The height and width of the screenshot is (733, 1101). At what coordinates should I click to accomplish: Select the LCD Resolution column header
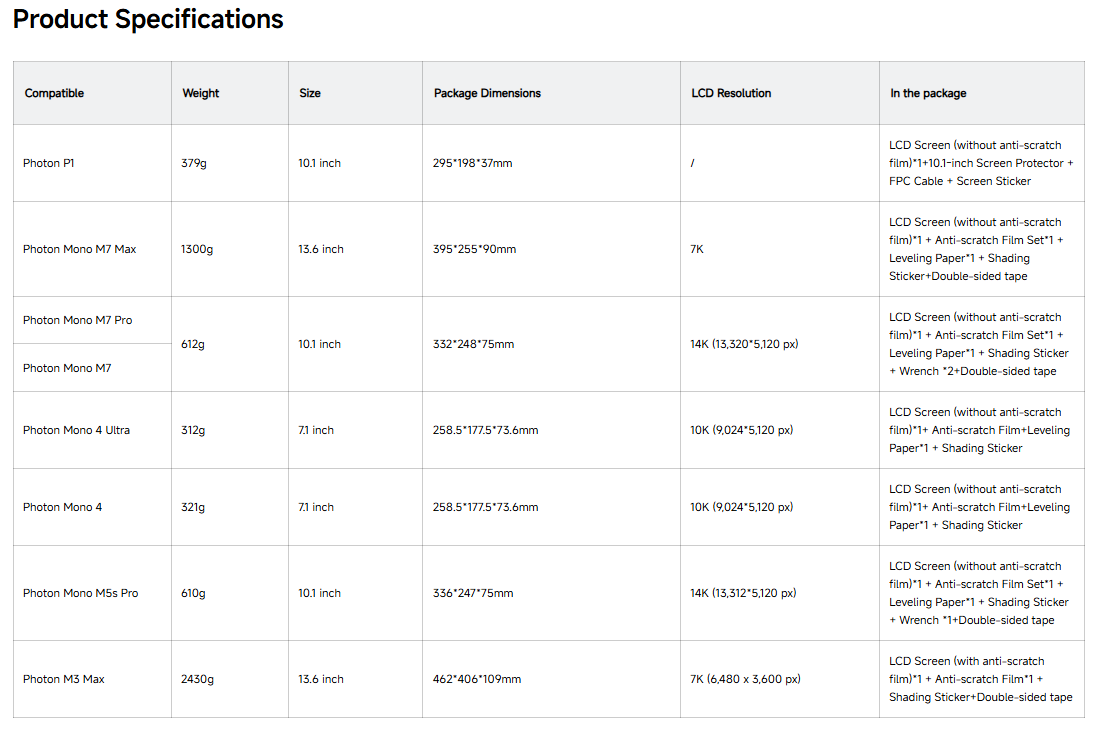pyautogui.click(x=731, y=93)
